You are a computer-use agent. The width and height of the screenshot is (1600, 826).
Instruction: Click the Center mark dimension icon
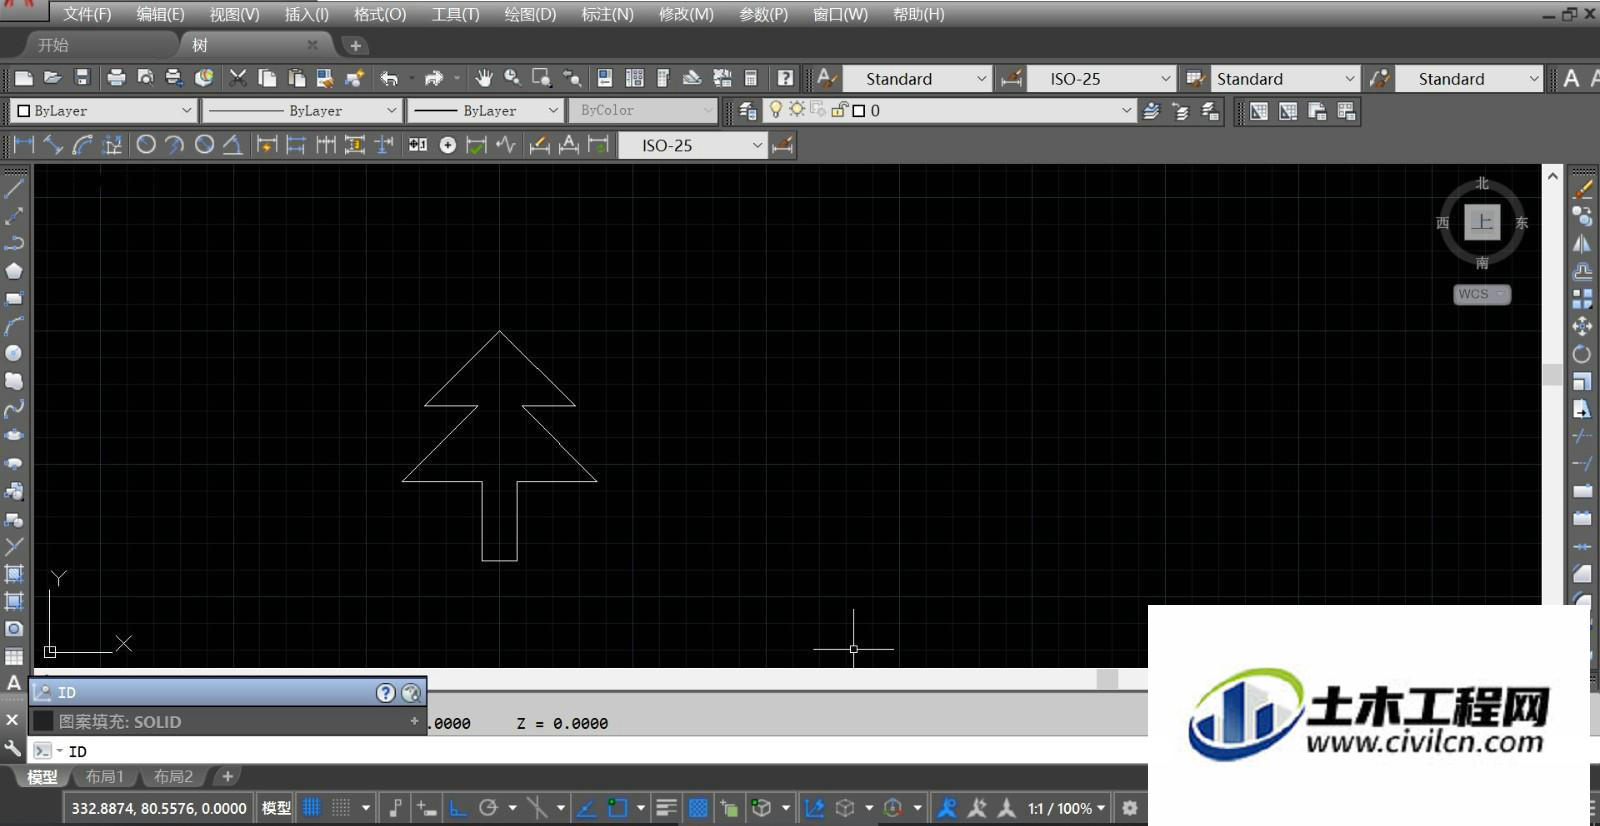448,145
